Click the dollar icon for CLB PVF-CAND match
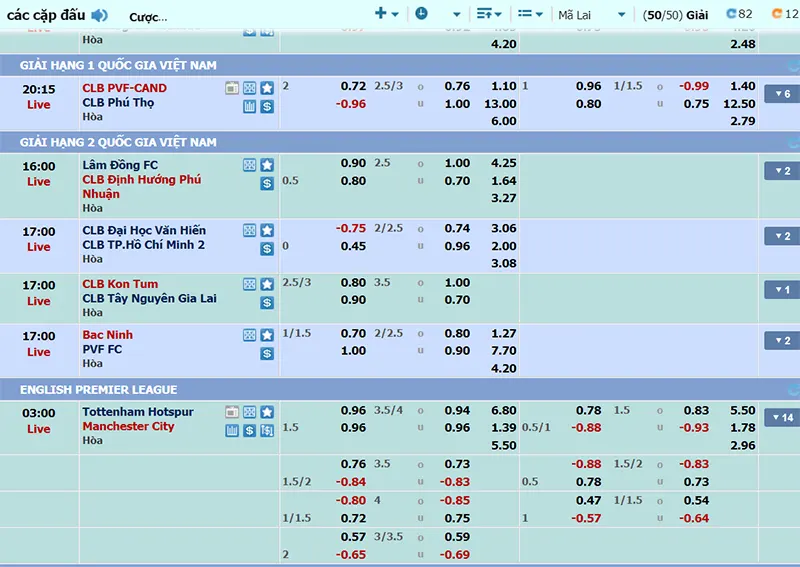Viewport: 800px width, 567px height. coord(267,106)
